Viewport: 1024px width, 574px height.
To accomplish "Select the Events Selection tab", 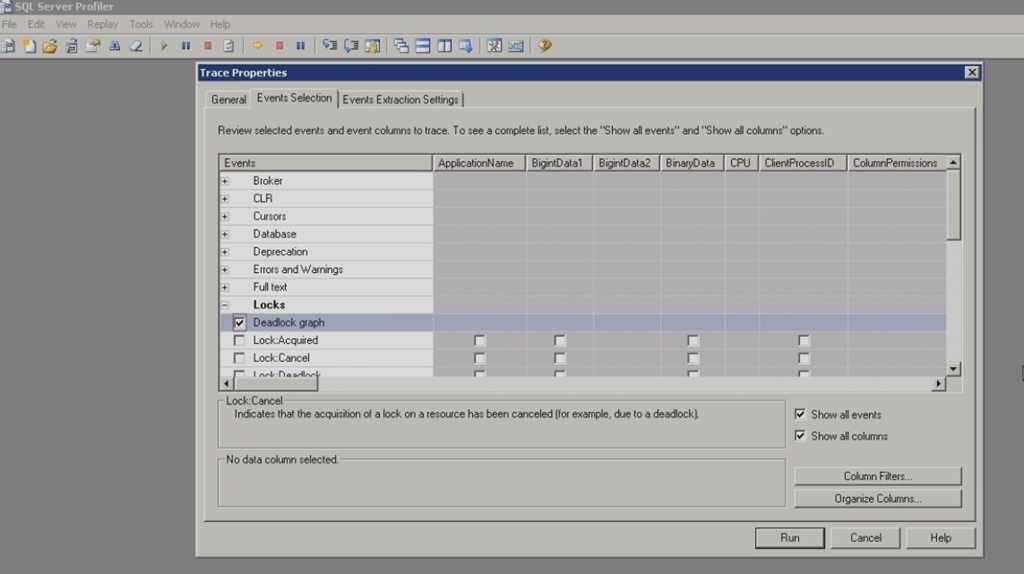I will 295,98.
